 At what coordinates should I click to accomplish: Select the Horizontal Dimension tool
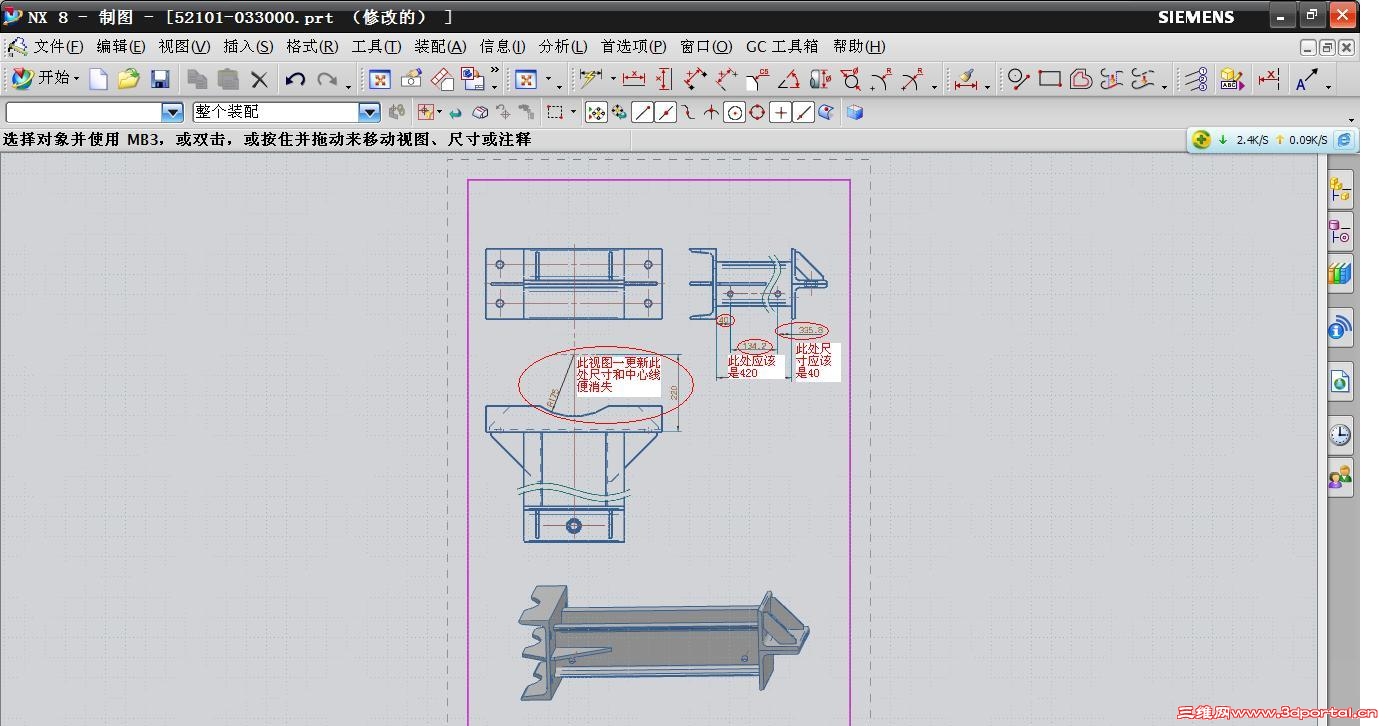pyautogui.click(x=634, y=79)
